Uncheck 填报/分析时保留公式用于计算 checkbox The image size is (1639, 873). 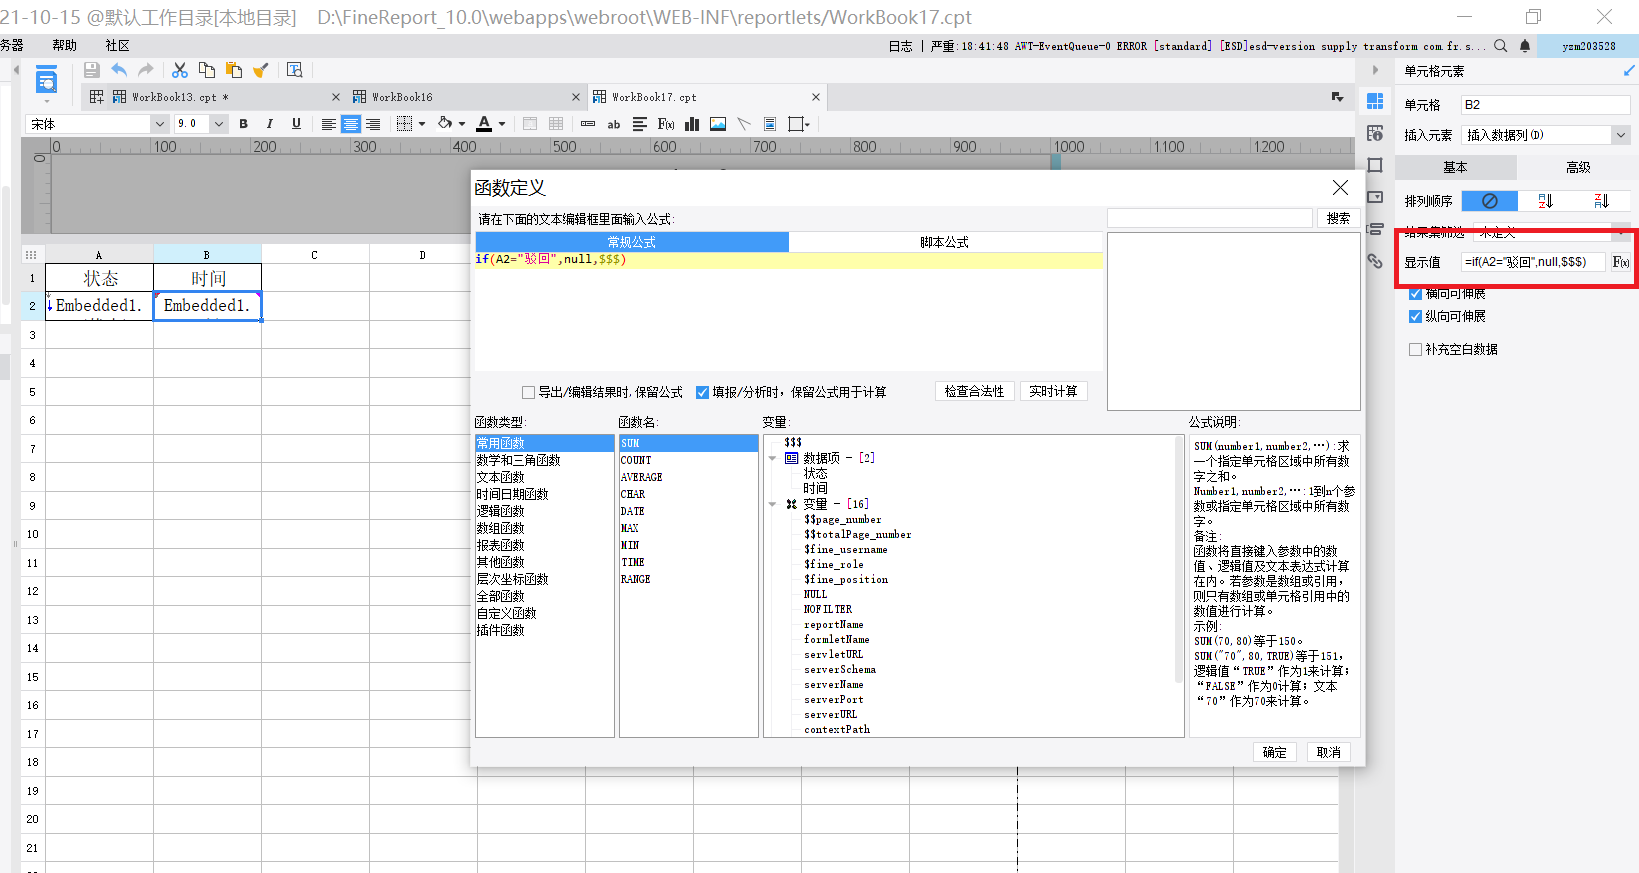[x=702, y=392]
